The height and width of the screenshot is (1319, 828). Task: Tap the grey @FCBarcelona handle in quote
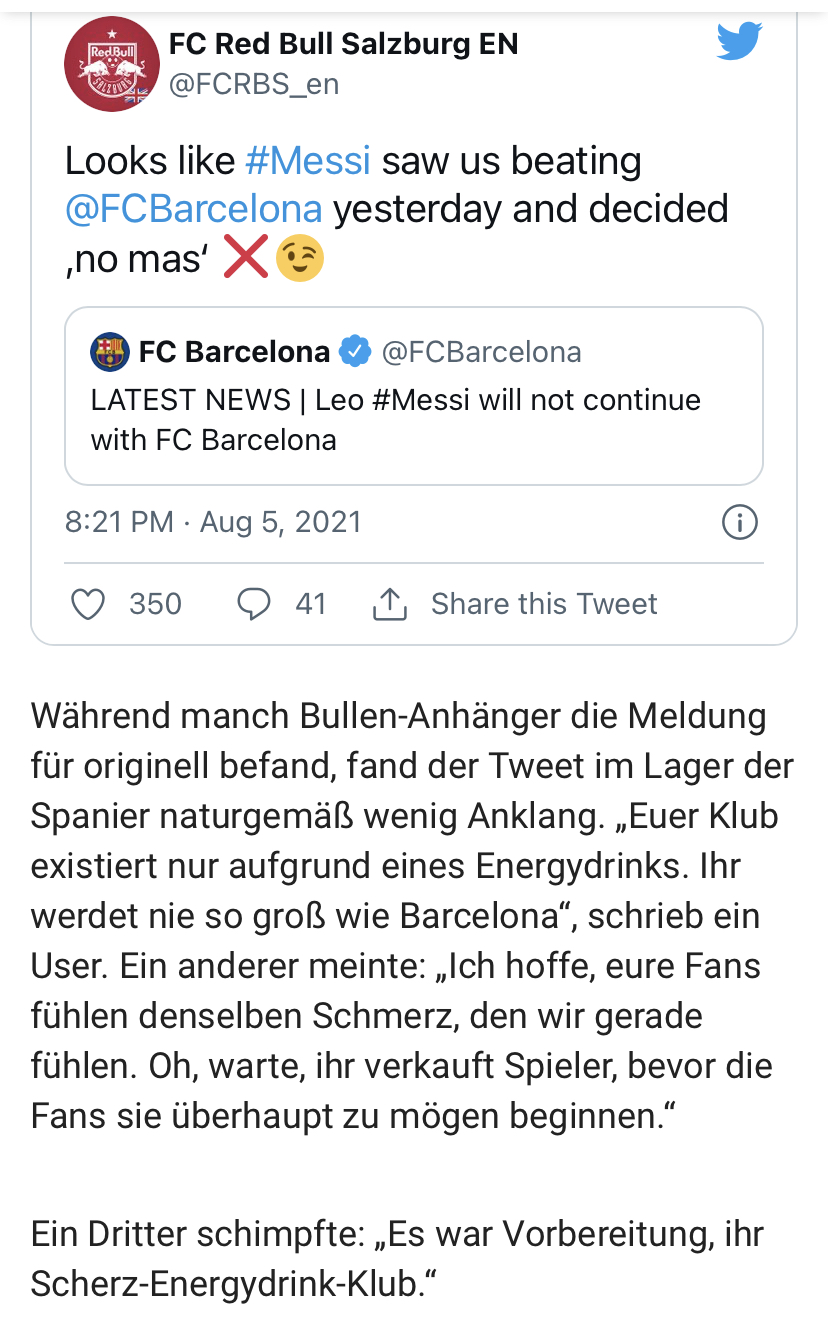point(481,352)
